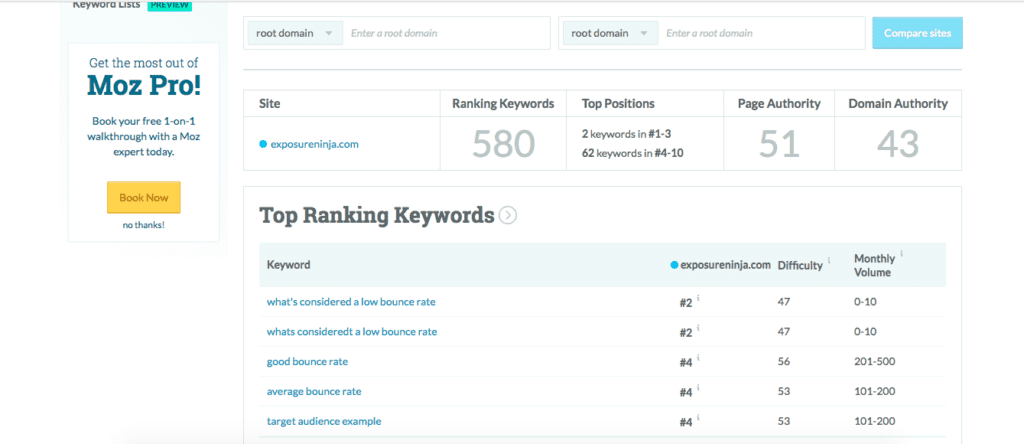This screenshot has width=1024, height=444.
Task: Open the first root domain dropdown
Action: pos(295,33)
